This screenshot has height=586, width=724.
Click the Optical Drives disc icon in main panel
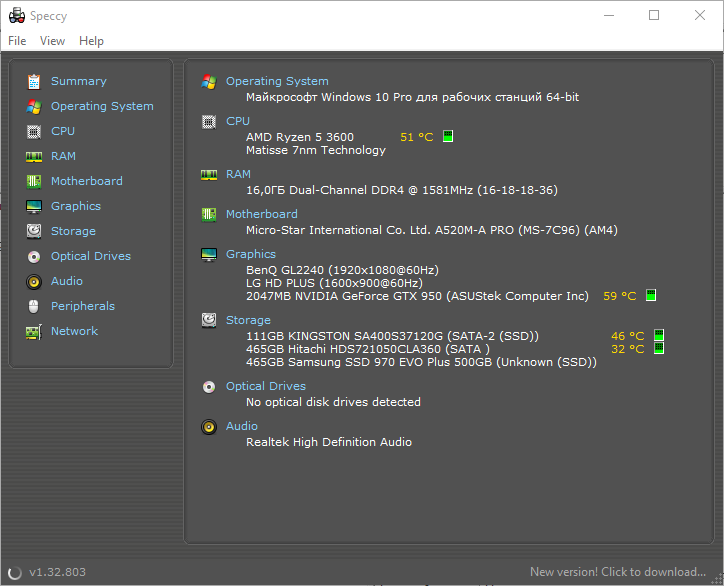click(209, 387)
